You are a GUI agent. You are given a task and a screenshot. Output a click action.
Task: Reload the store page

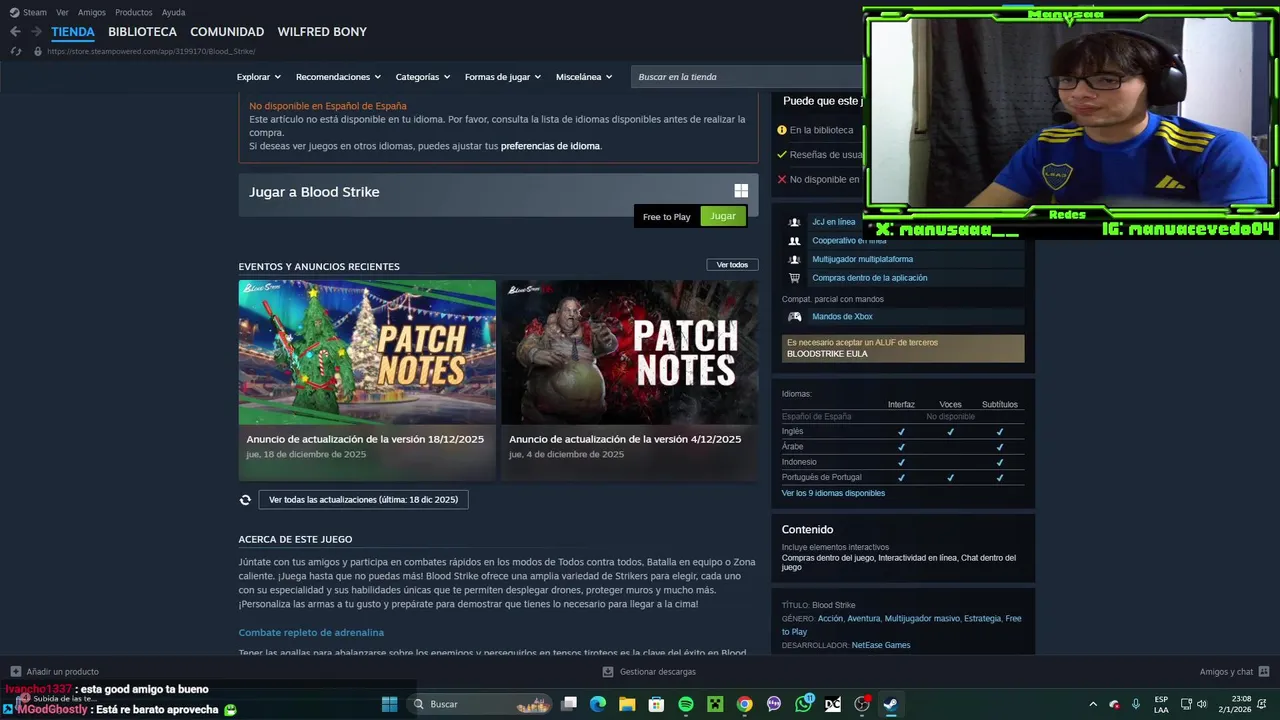[x=15, y=51]
